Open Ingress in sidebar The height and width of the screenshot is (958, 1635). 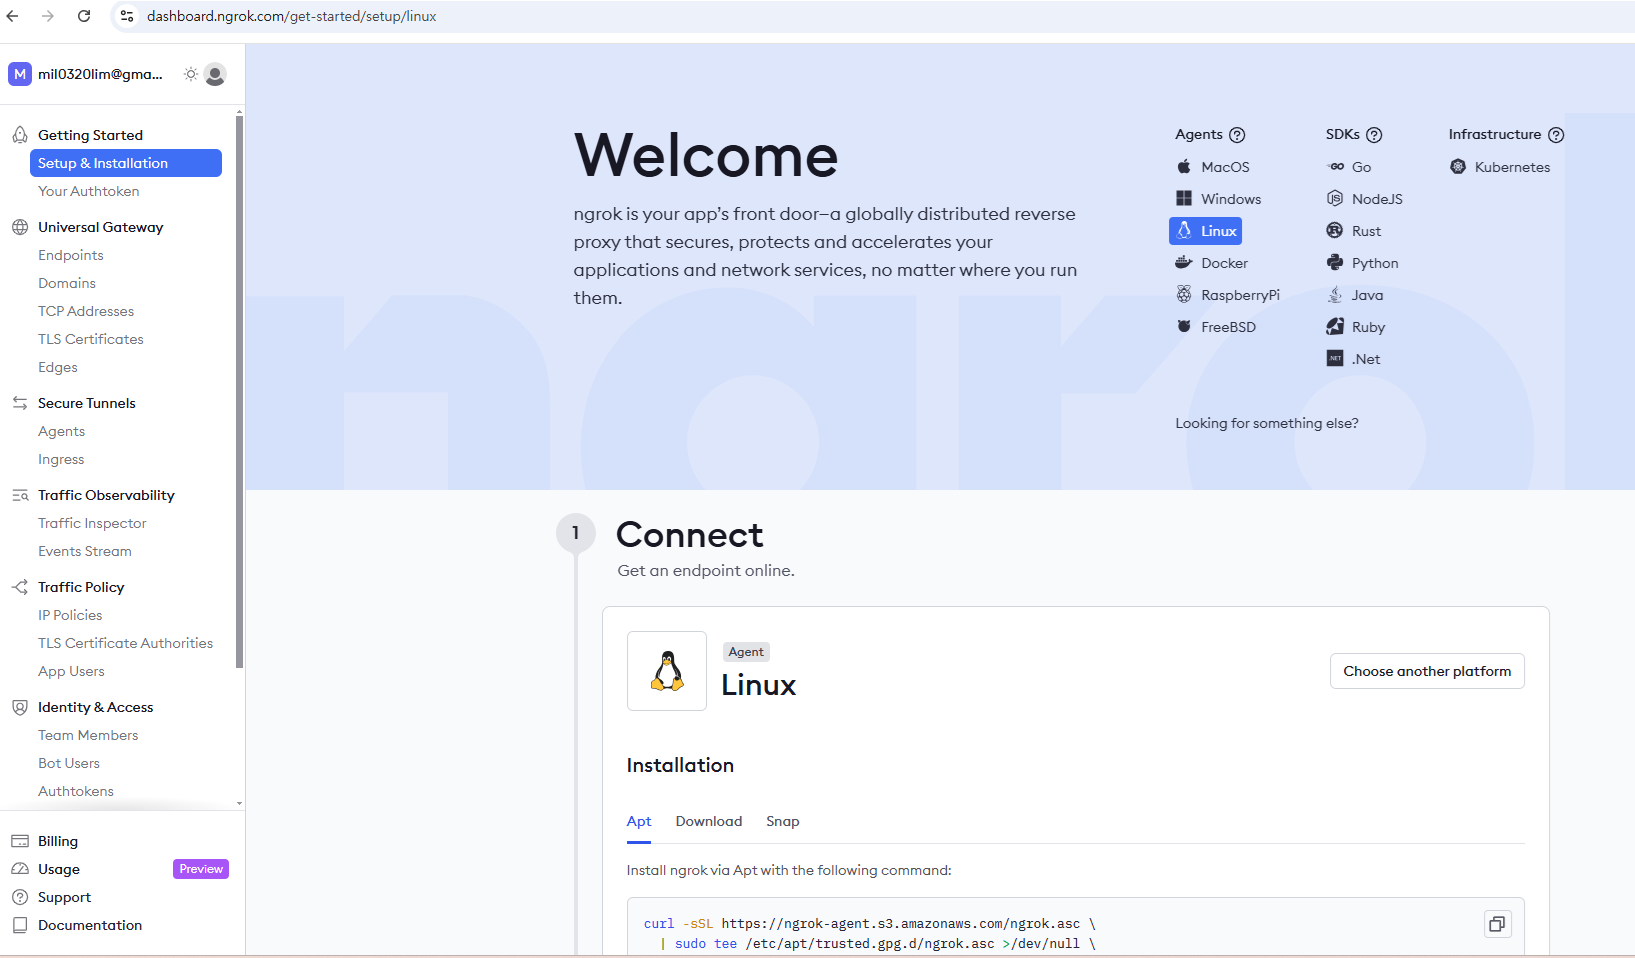pyautogui.click(x=61, y=459)
